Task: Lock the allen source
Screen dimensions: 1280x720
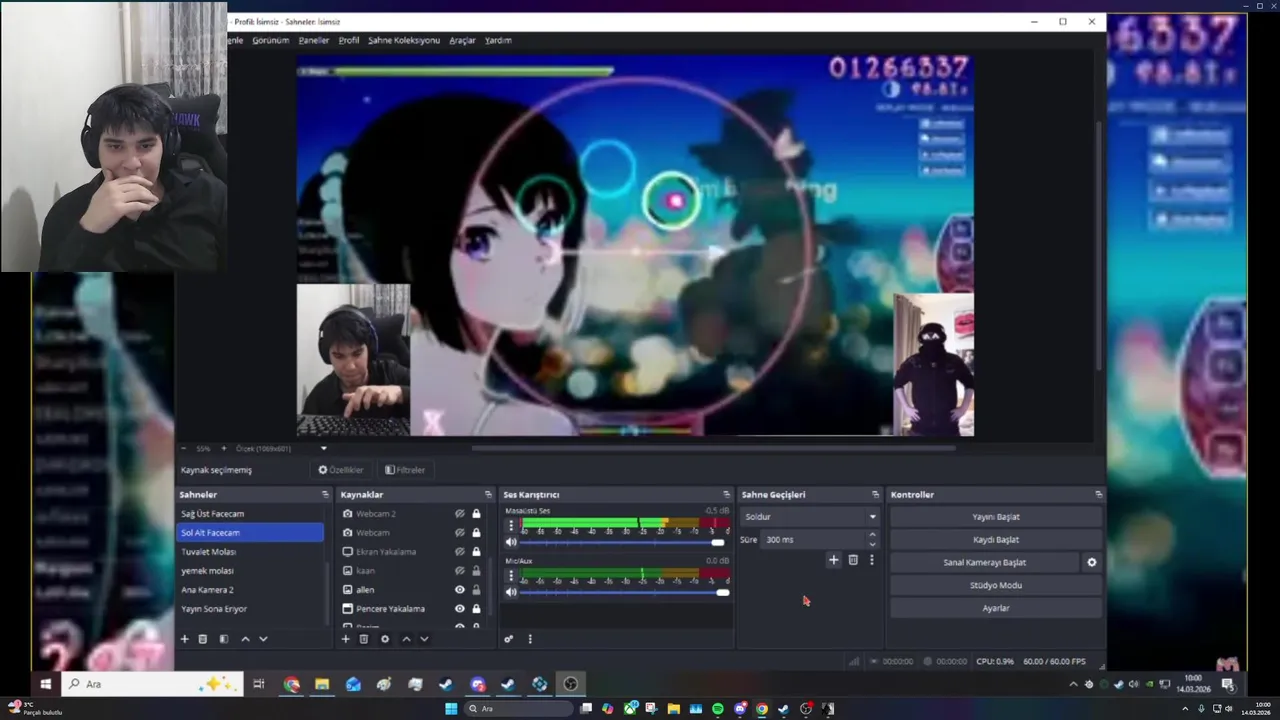Action: tap(476, 589)
